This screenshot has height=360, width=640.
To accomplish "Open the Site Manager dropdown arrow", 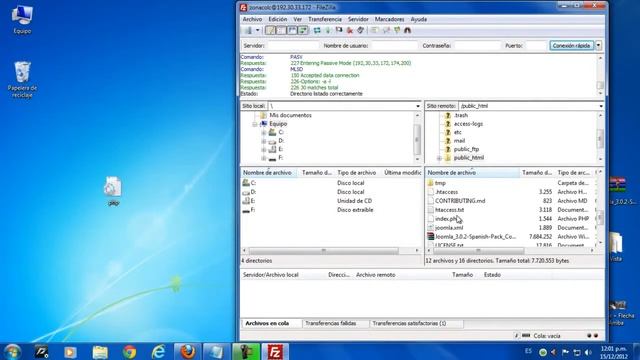I will [257, 31].
